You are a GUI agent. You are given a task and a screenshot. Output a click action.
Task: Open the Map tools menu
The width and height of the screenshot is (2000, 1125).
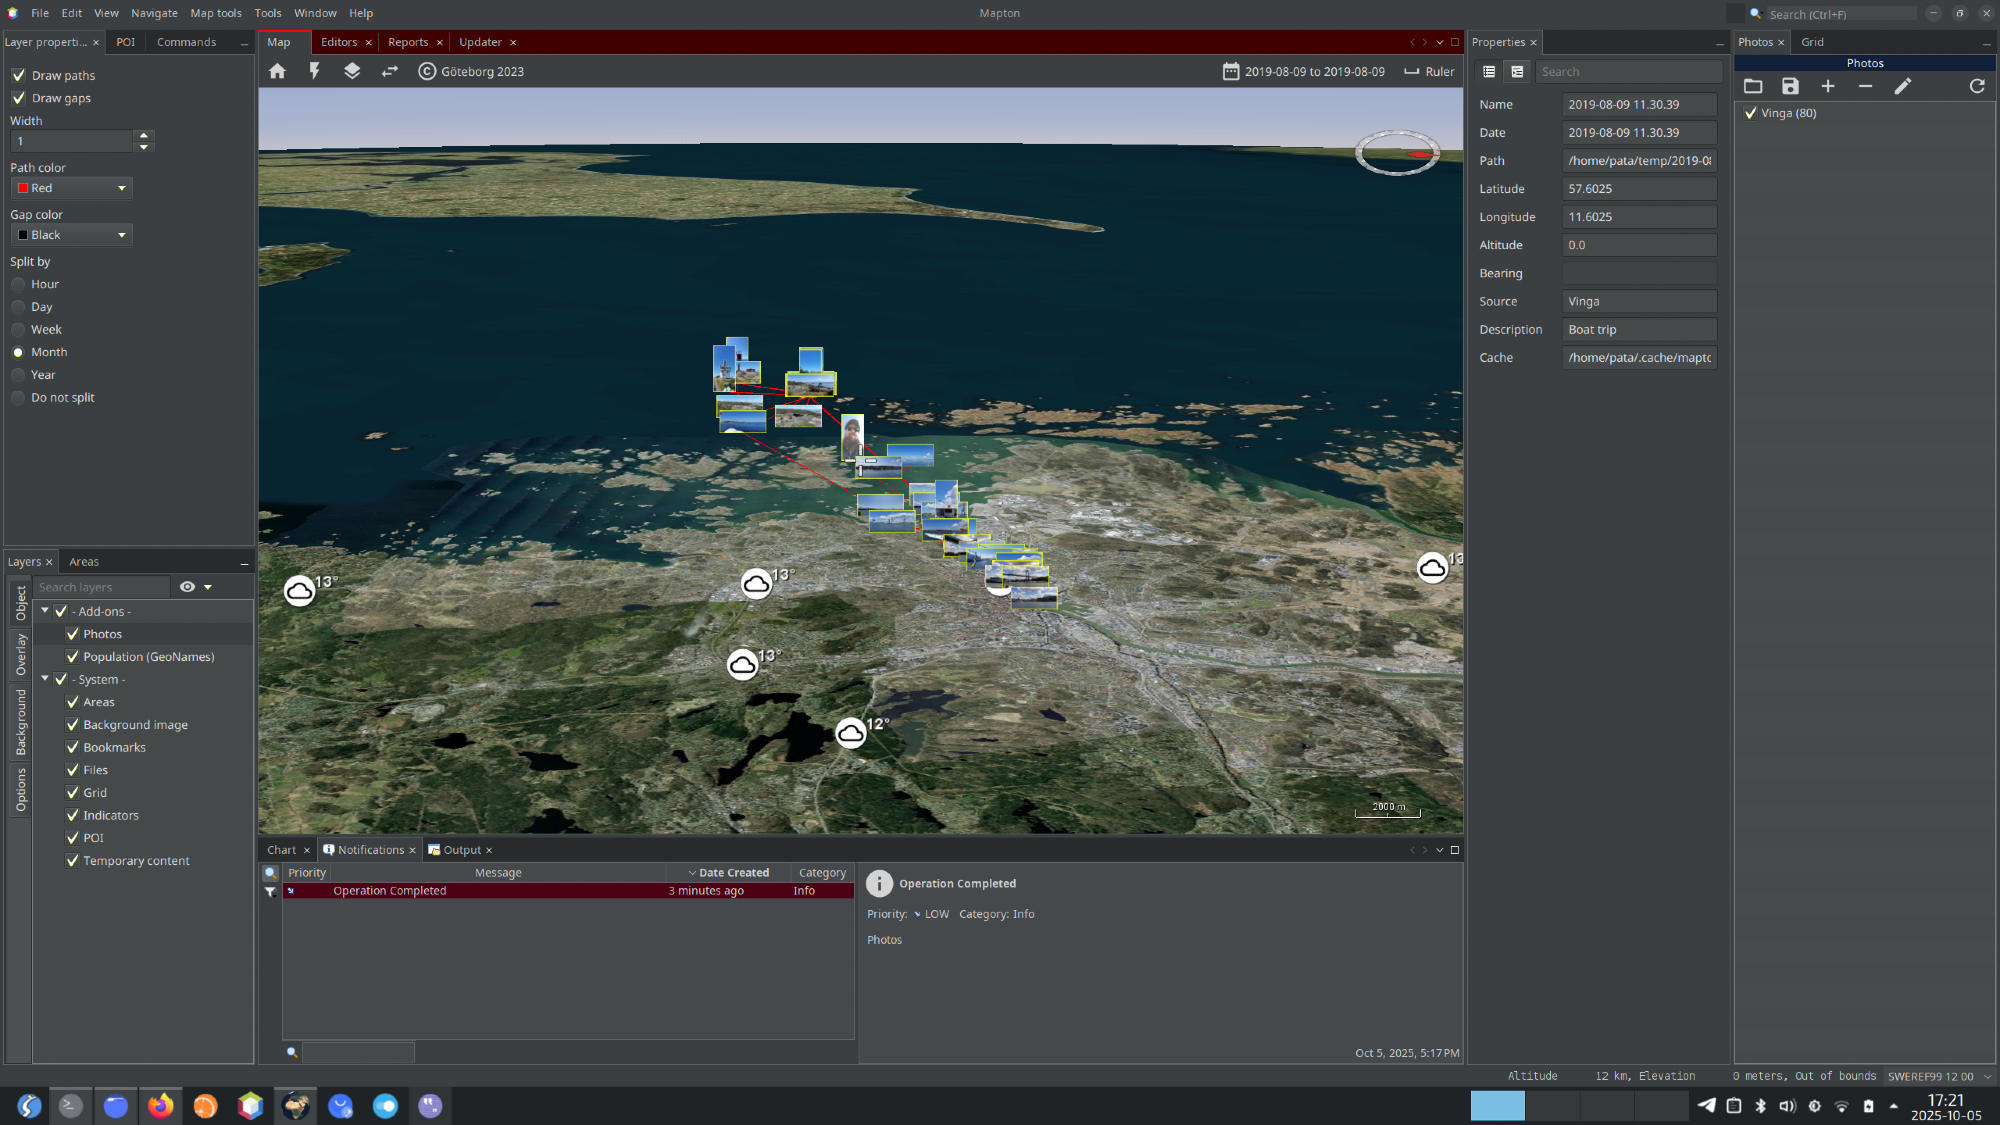point(216,13)
